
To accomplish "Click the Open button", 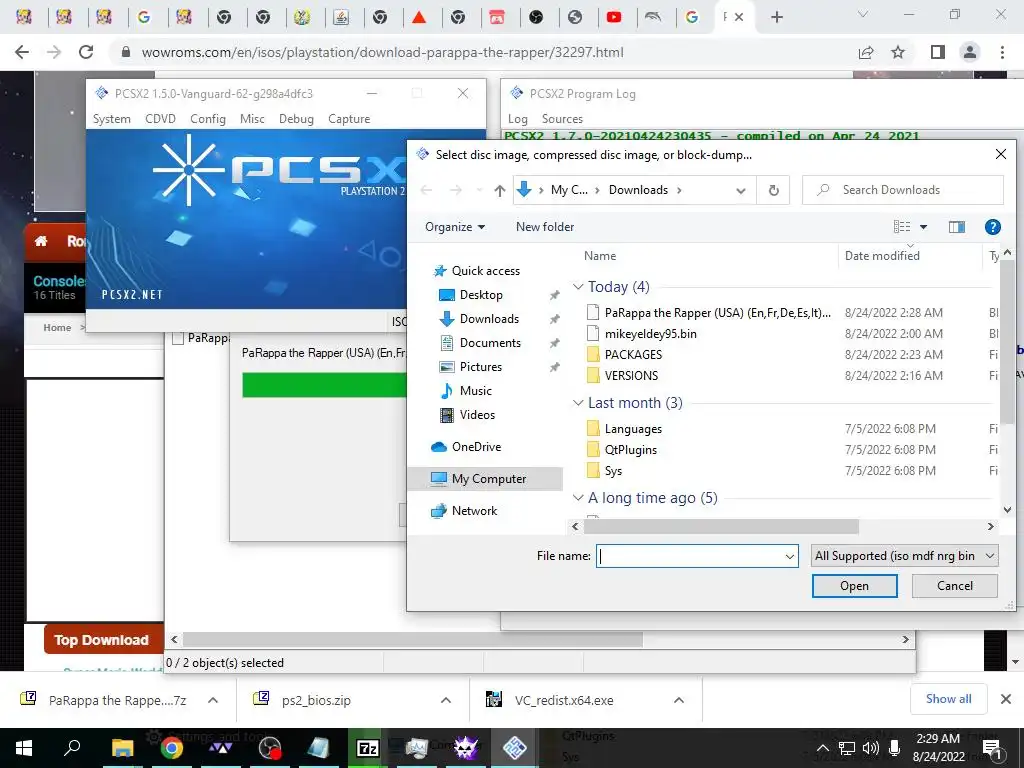I will [854, 586].
